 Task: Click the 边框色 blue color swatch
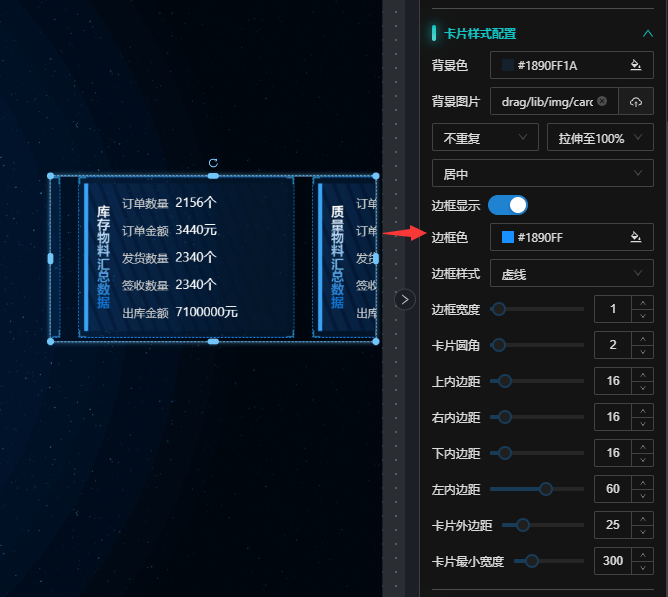[508, 237]
